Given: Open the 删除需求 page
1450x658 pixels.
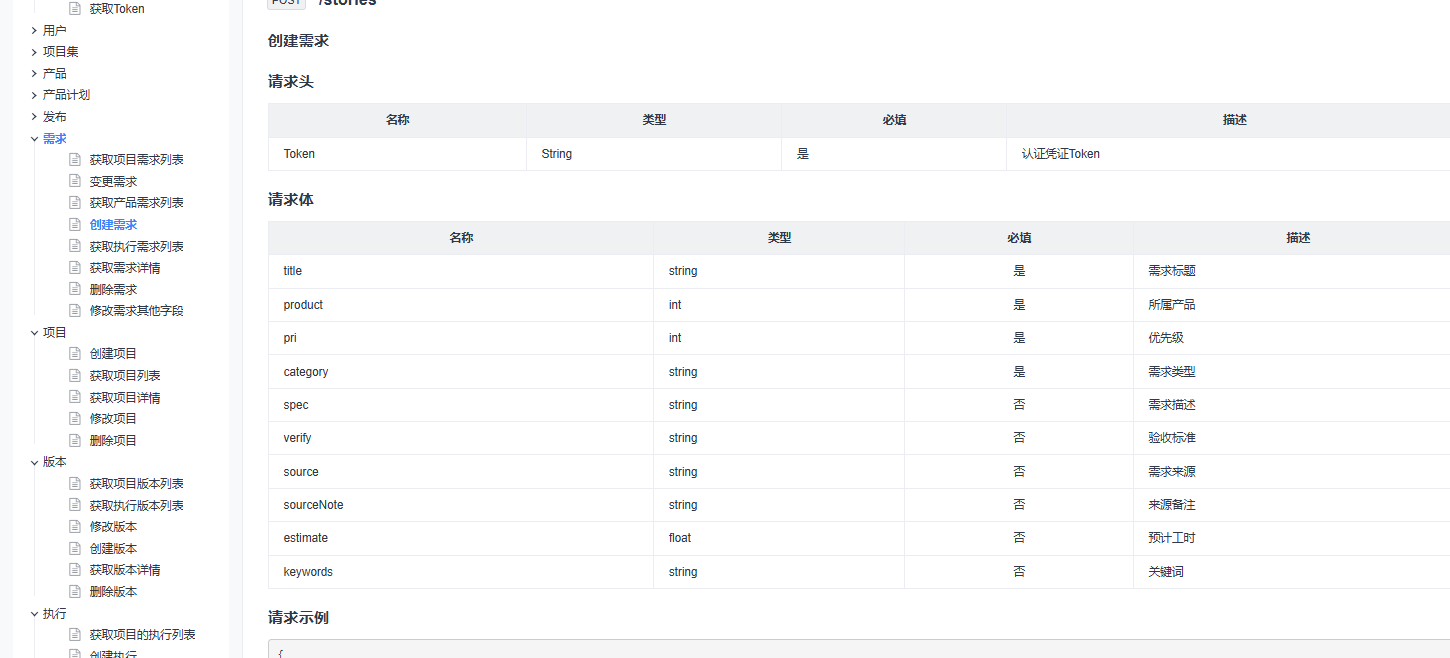Looking at the screenshot, I should (113, 290).
